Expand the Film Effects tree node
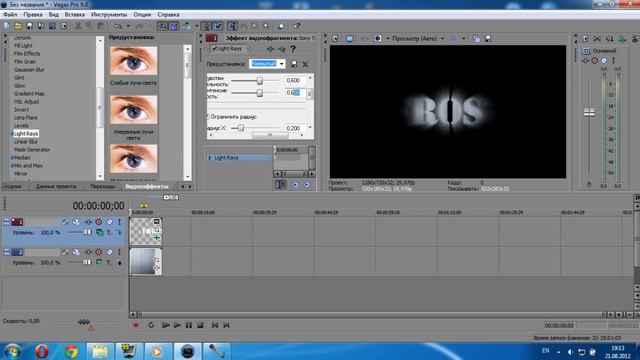 click(x=12, y=54)
